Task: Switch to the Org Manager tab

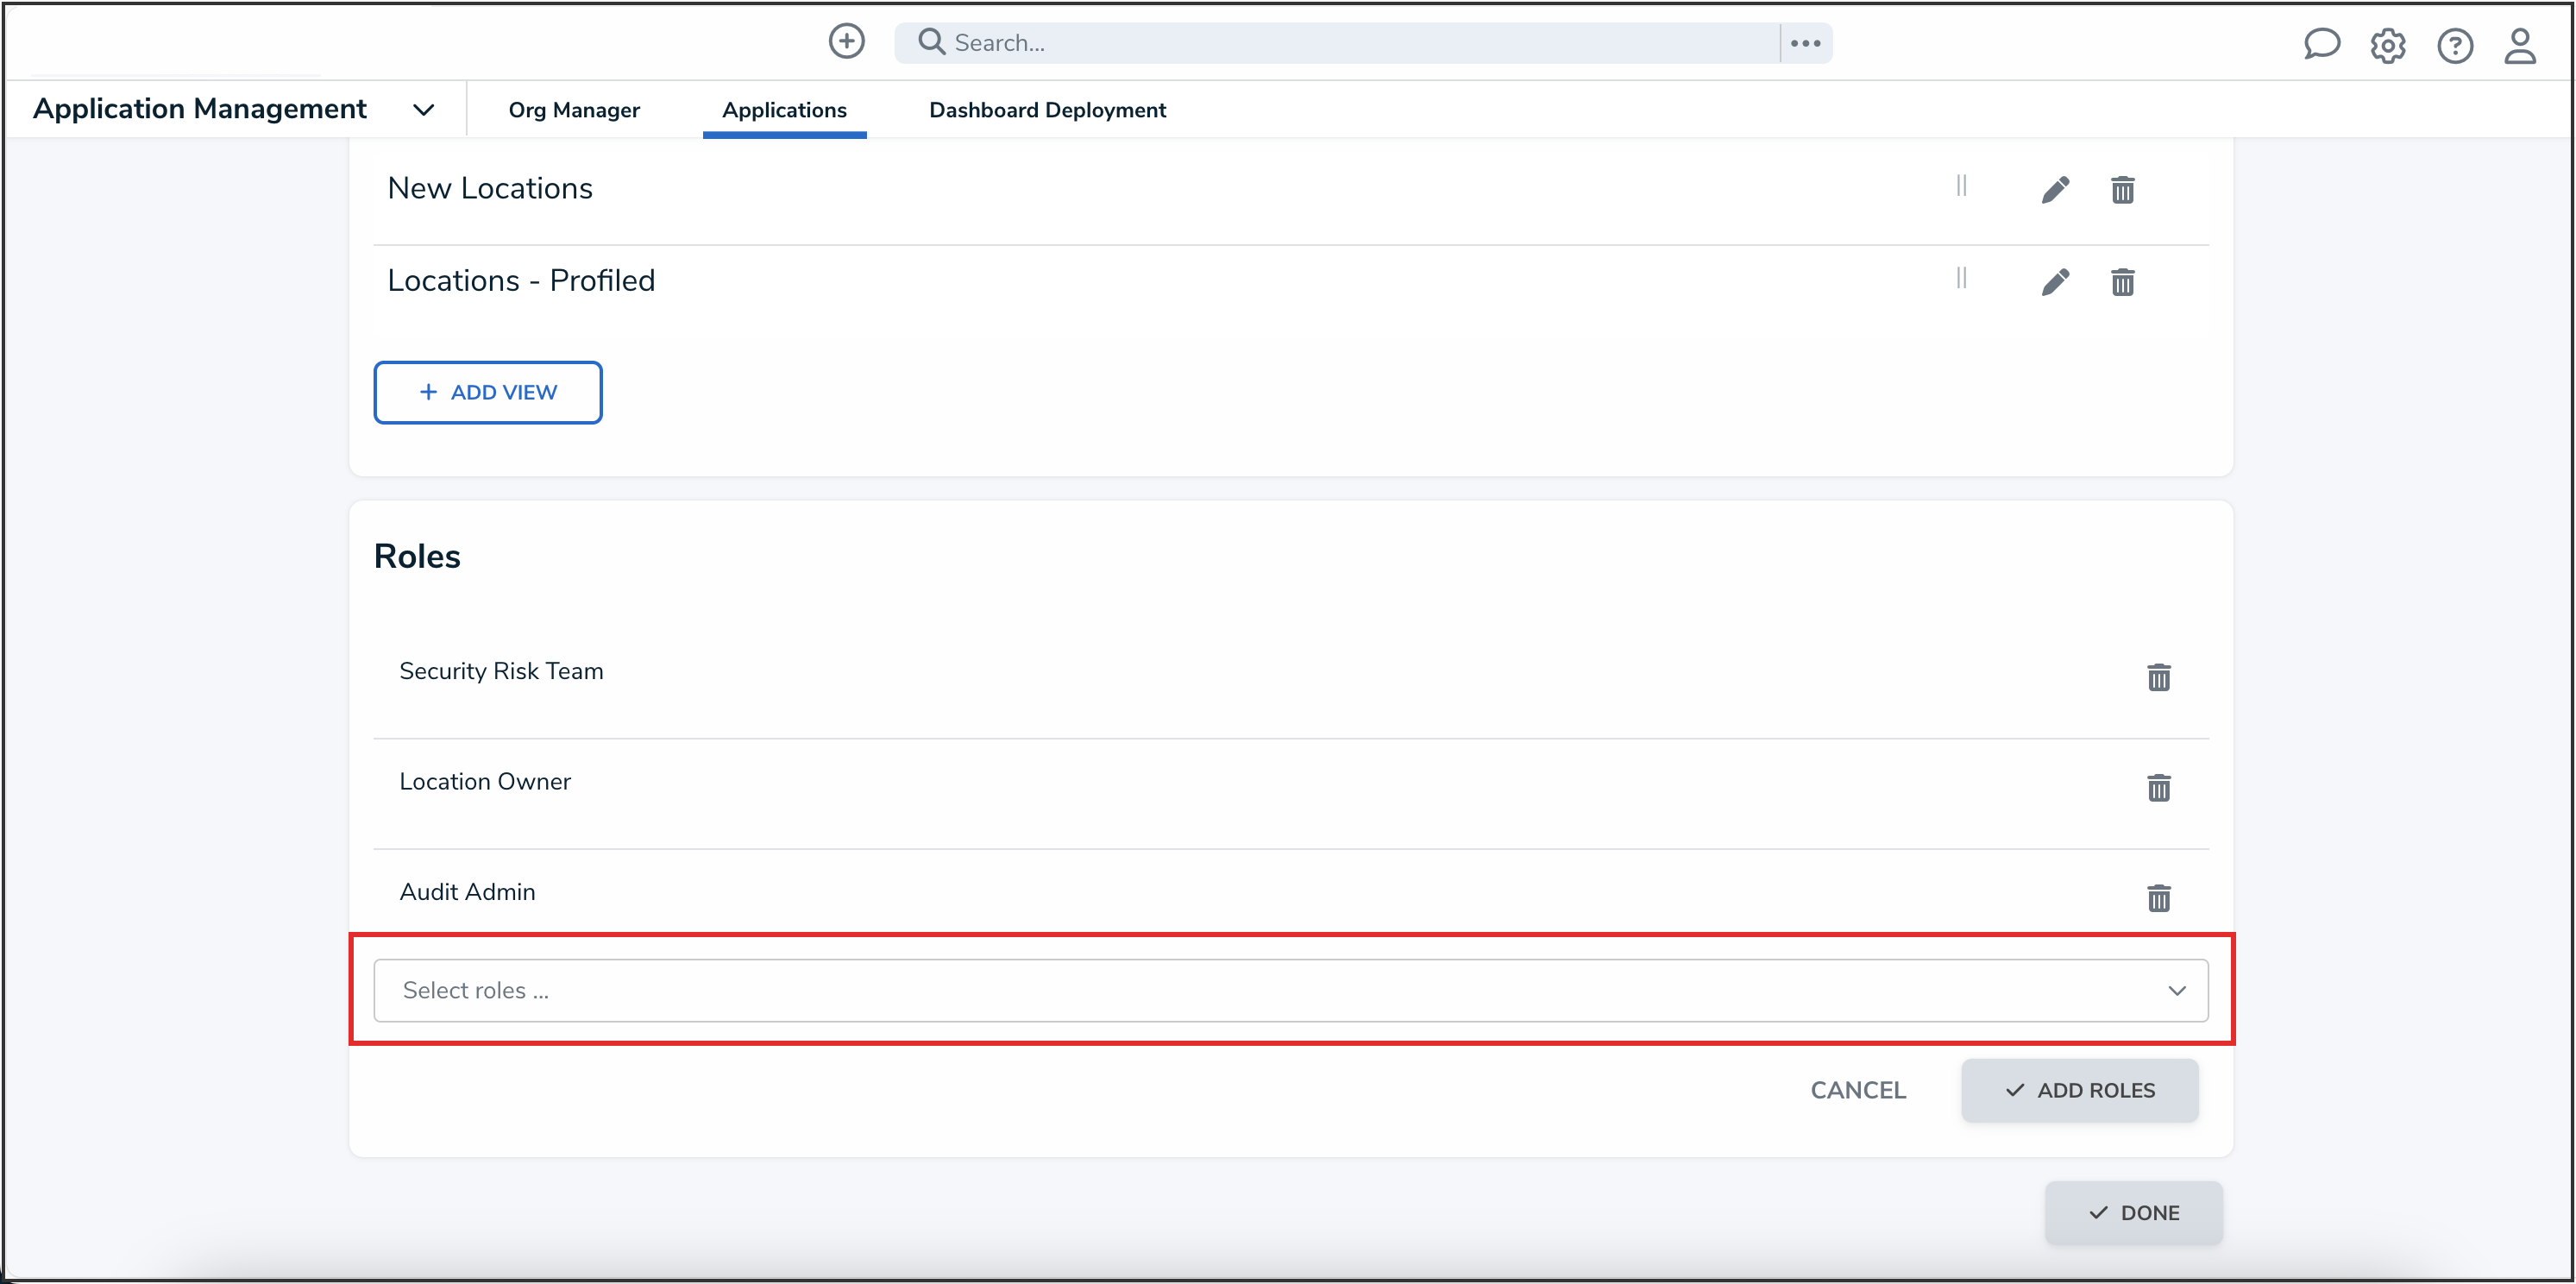Action: tap(574, 110)
